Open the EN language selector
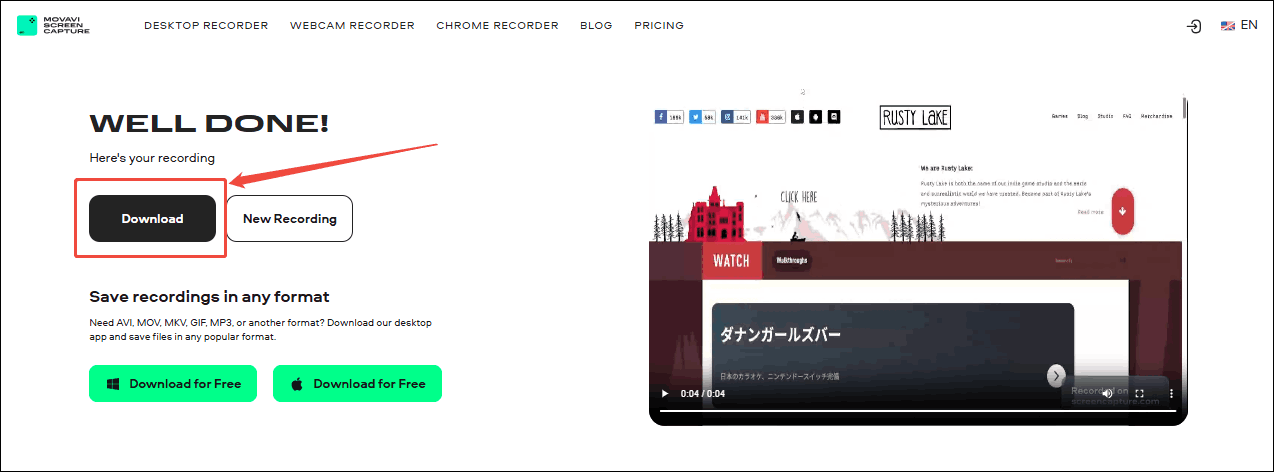 click(x=1239, y=26)
